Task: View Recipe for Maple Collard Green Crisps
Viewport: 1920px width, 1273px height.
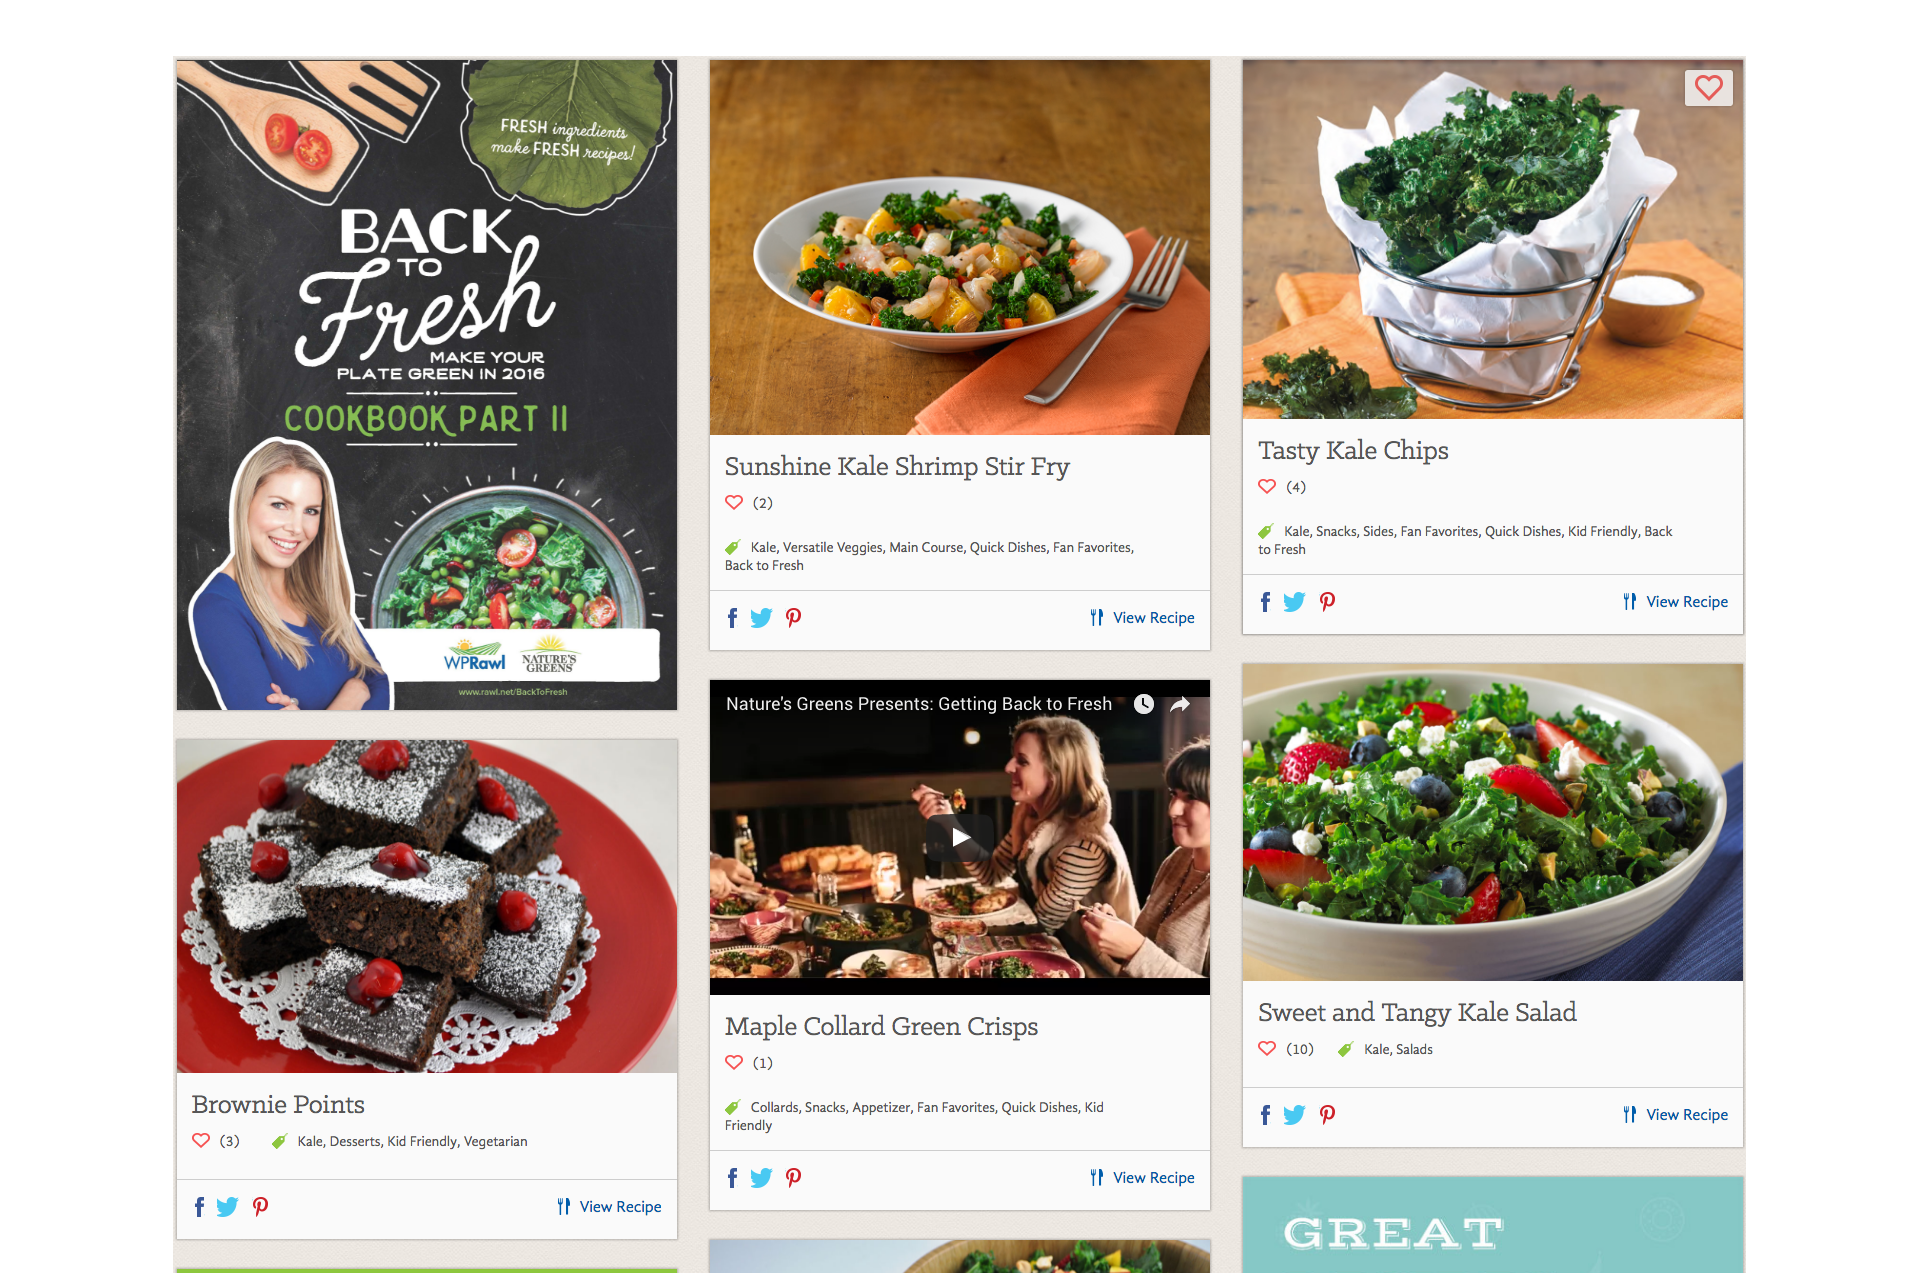Action: point(1142,1178)
